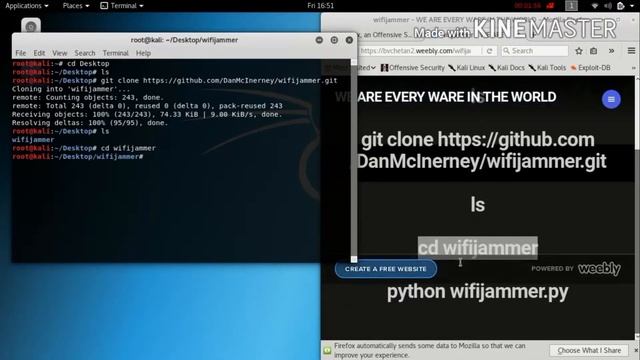The width and height of the screenshot is (640, 360).
Task: Close the terminal window
Action: [349, 40]
